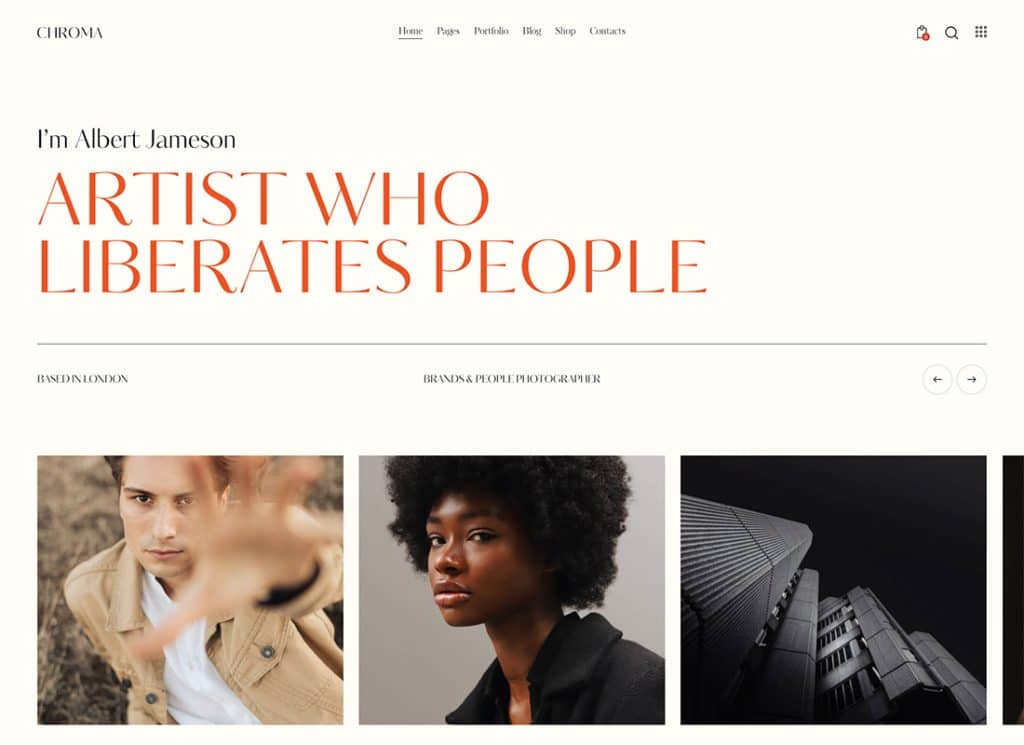1024x745 pixels.
Task: Open the woman with afro portrait
Action: pyautogui.click(x=512, y=590)
